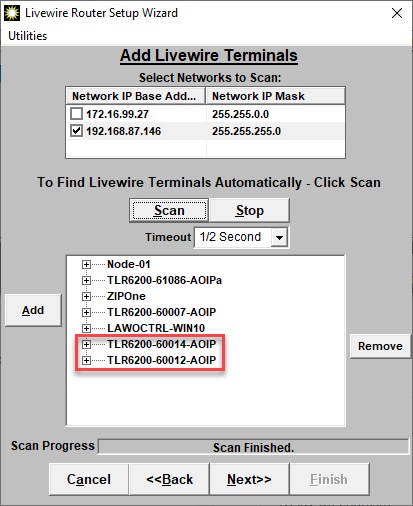Screen dimensions: 413x506
Task: Uncheck the 192.168.87.146 network checkbox
Action: coord(76,131)
